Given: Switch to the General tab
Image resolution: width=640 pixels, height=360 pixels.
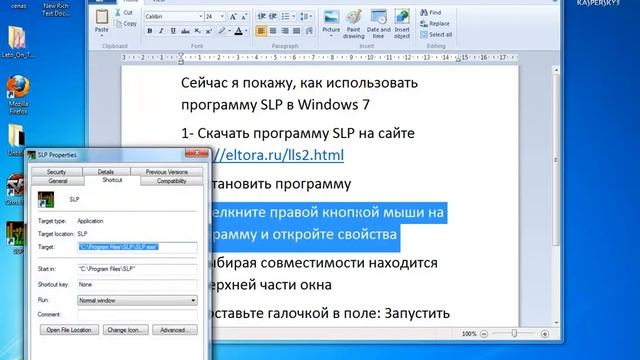Looking at the screenshot, I should click(58, 181).
